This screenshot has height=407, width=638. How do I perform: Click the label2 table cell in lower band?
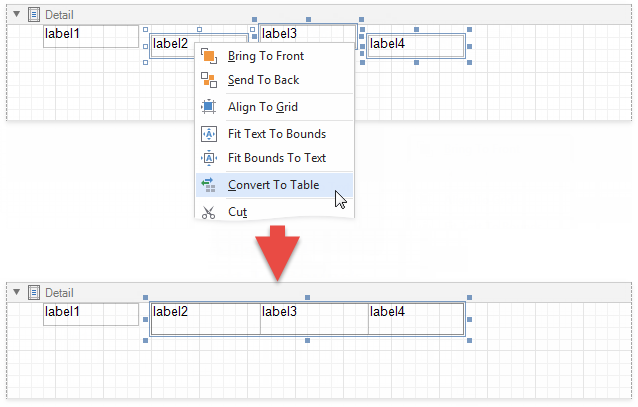click(205, 319)
